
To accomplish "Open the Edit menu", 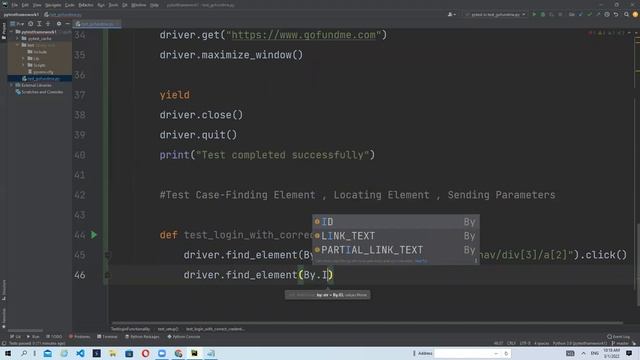I will click(25, 5).
